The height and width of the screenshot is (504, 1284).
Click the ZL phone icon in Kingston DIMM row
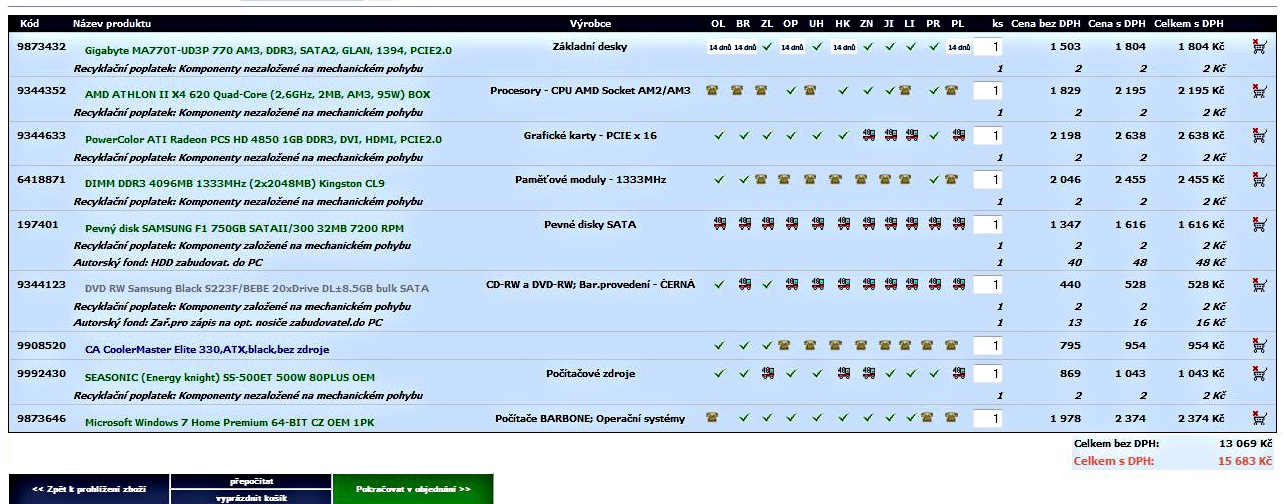pos(761,180)
